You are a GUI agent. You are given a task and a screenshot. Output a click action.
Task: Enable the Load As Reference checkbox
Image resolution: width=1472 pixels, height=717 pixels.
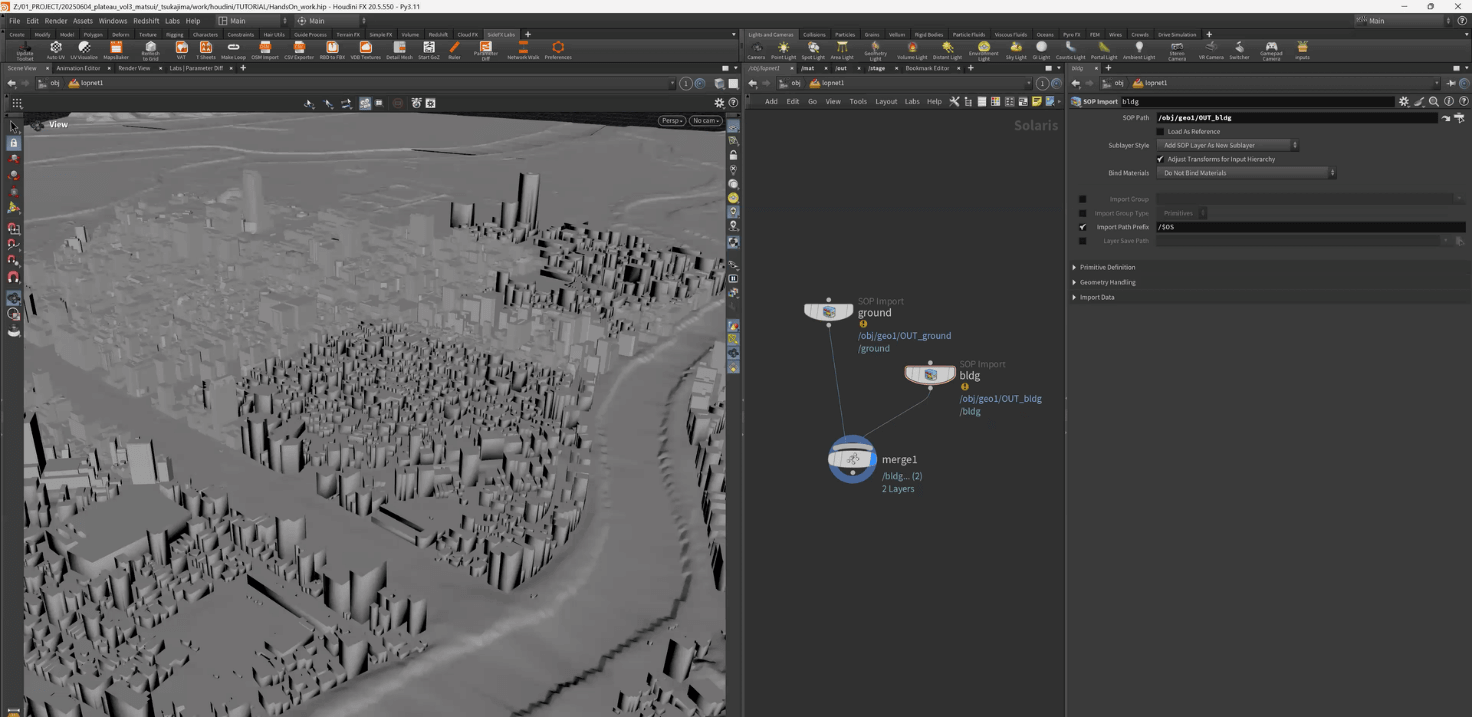(x=1160, y=131)
